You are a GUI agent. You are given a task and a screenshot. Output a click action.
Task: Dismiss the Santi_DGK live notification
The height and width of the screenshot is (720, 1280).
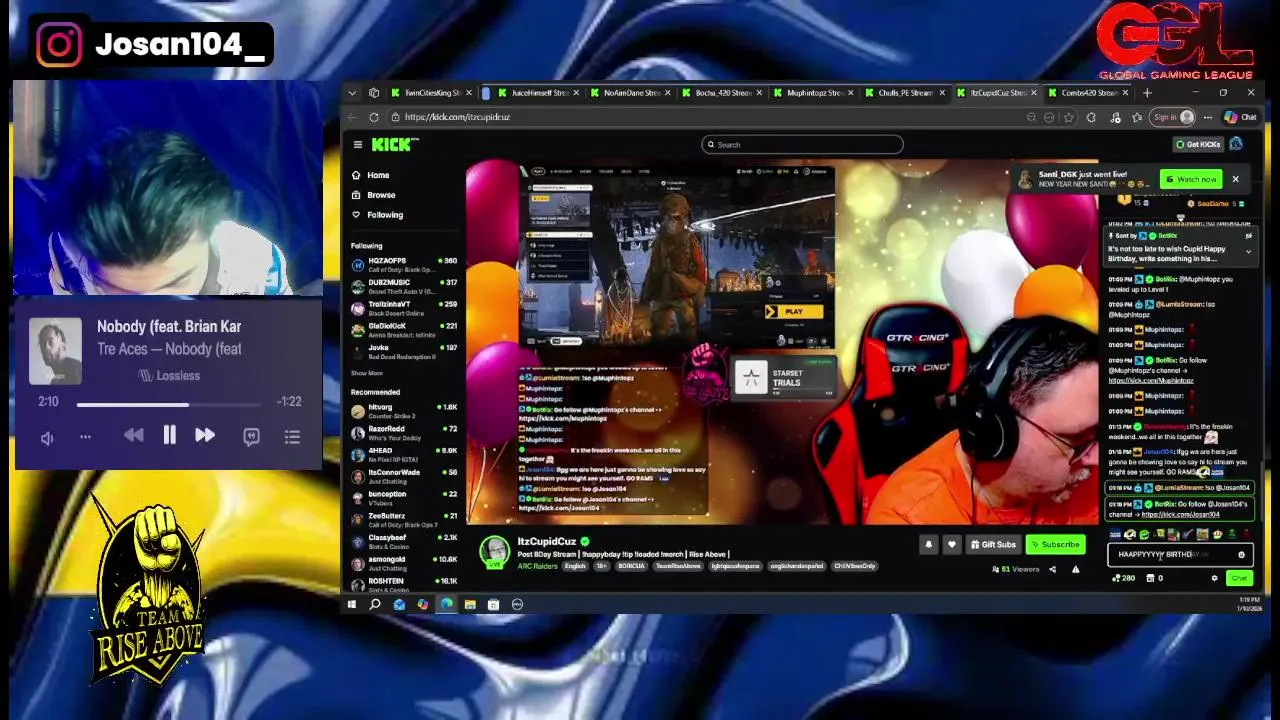[1235, 179]
